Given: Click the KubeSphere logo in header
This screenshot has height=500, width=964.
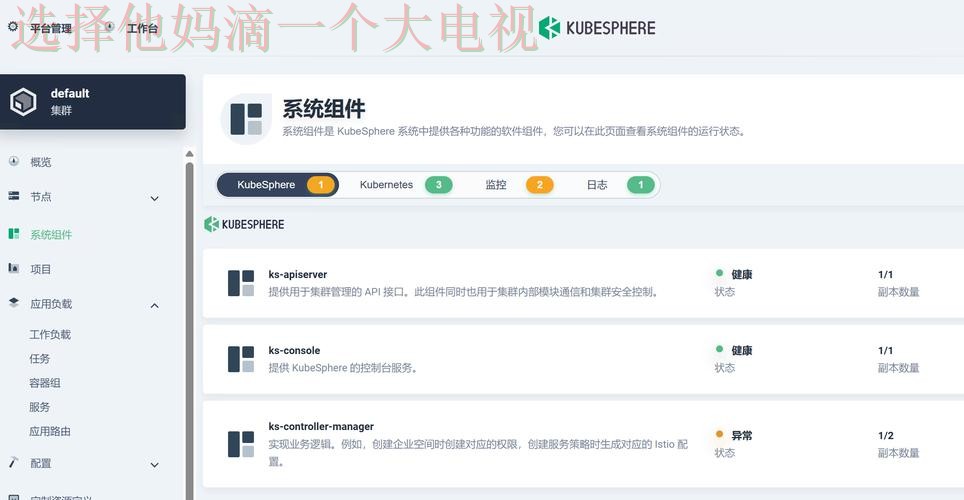Looking at the screenshot, I should pyautogui.click(x=597, y=28).
